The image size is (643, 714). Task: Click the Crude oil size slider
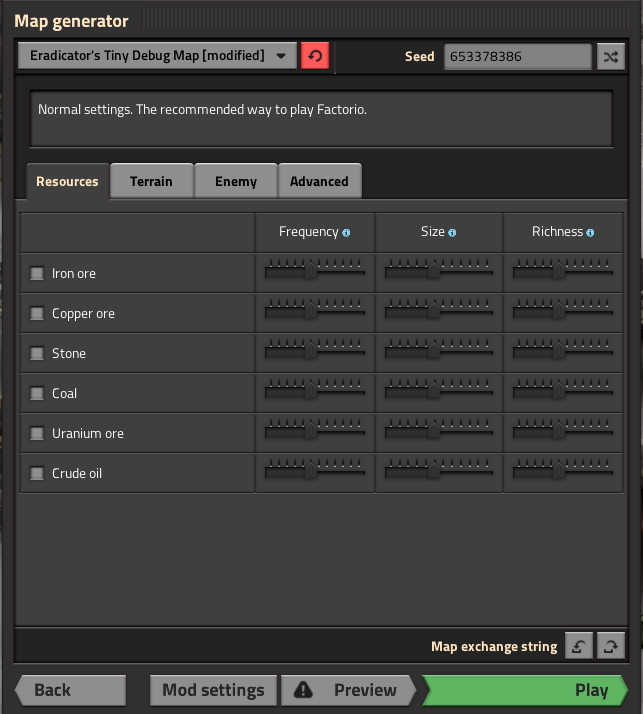pos(439,469)
